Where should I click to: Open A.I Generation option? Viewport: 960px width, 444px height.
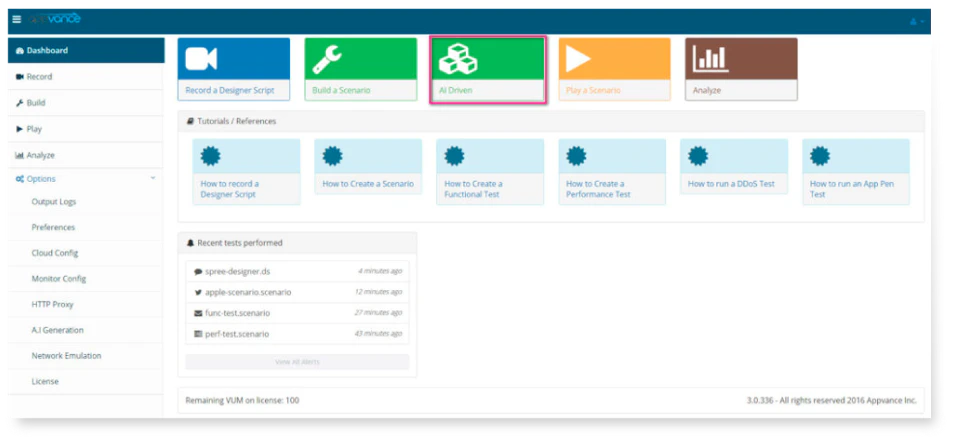tap(58, 330)
